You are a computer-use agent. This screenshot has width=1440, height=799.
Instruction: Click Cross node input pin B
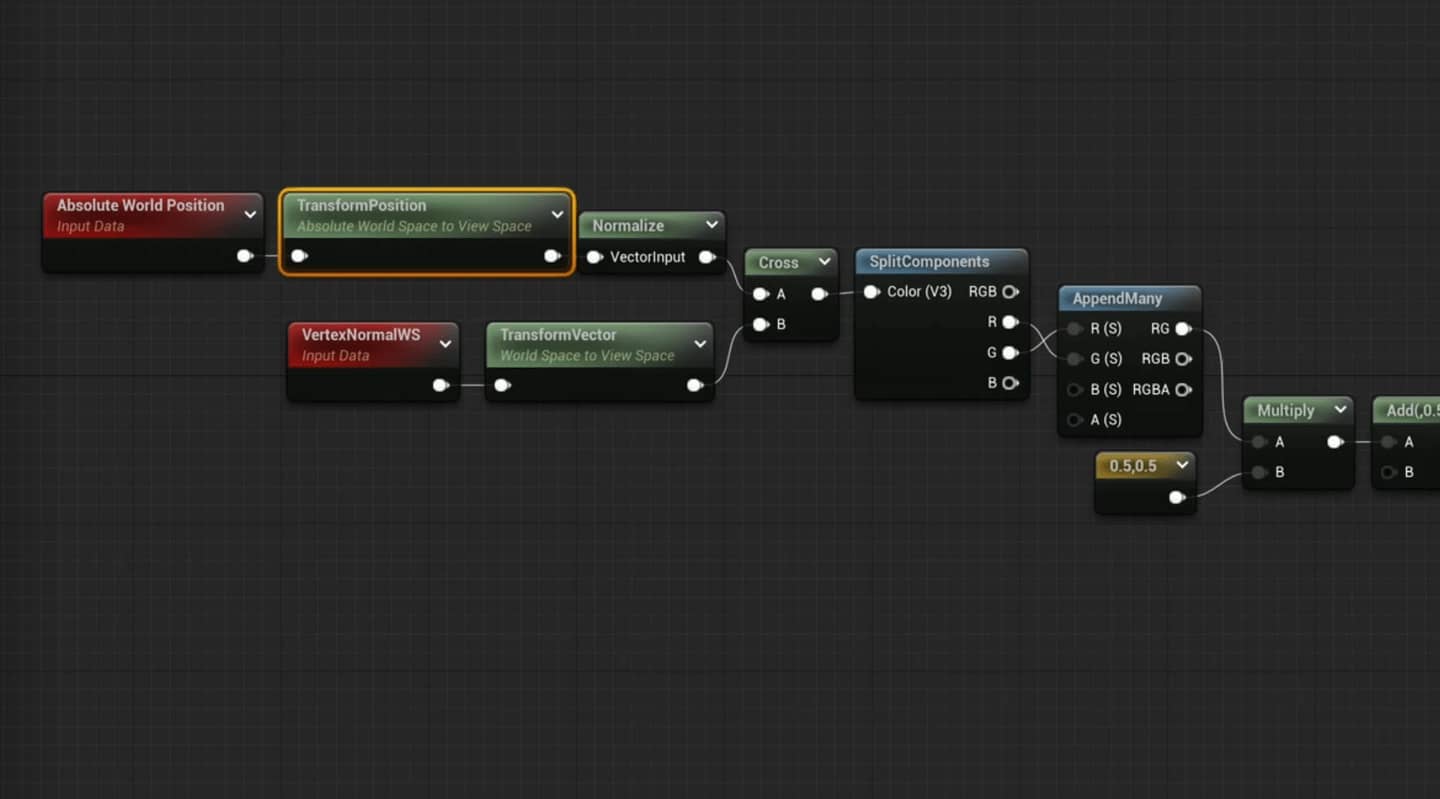(761, 324)
